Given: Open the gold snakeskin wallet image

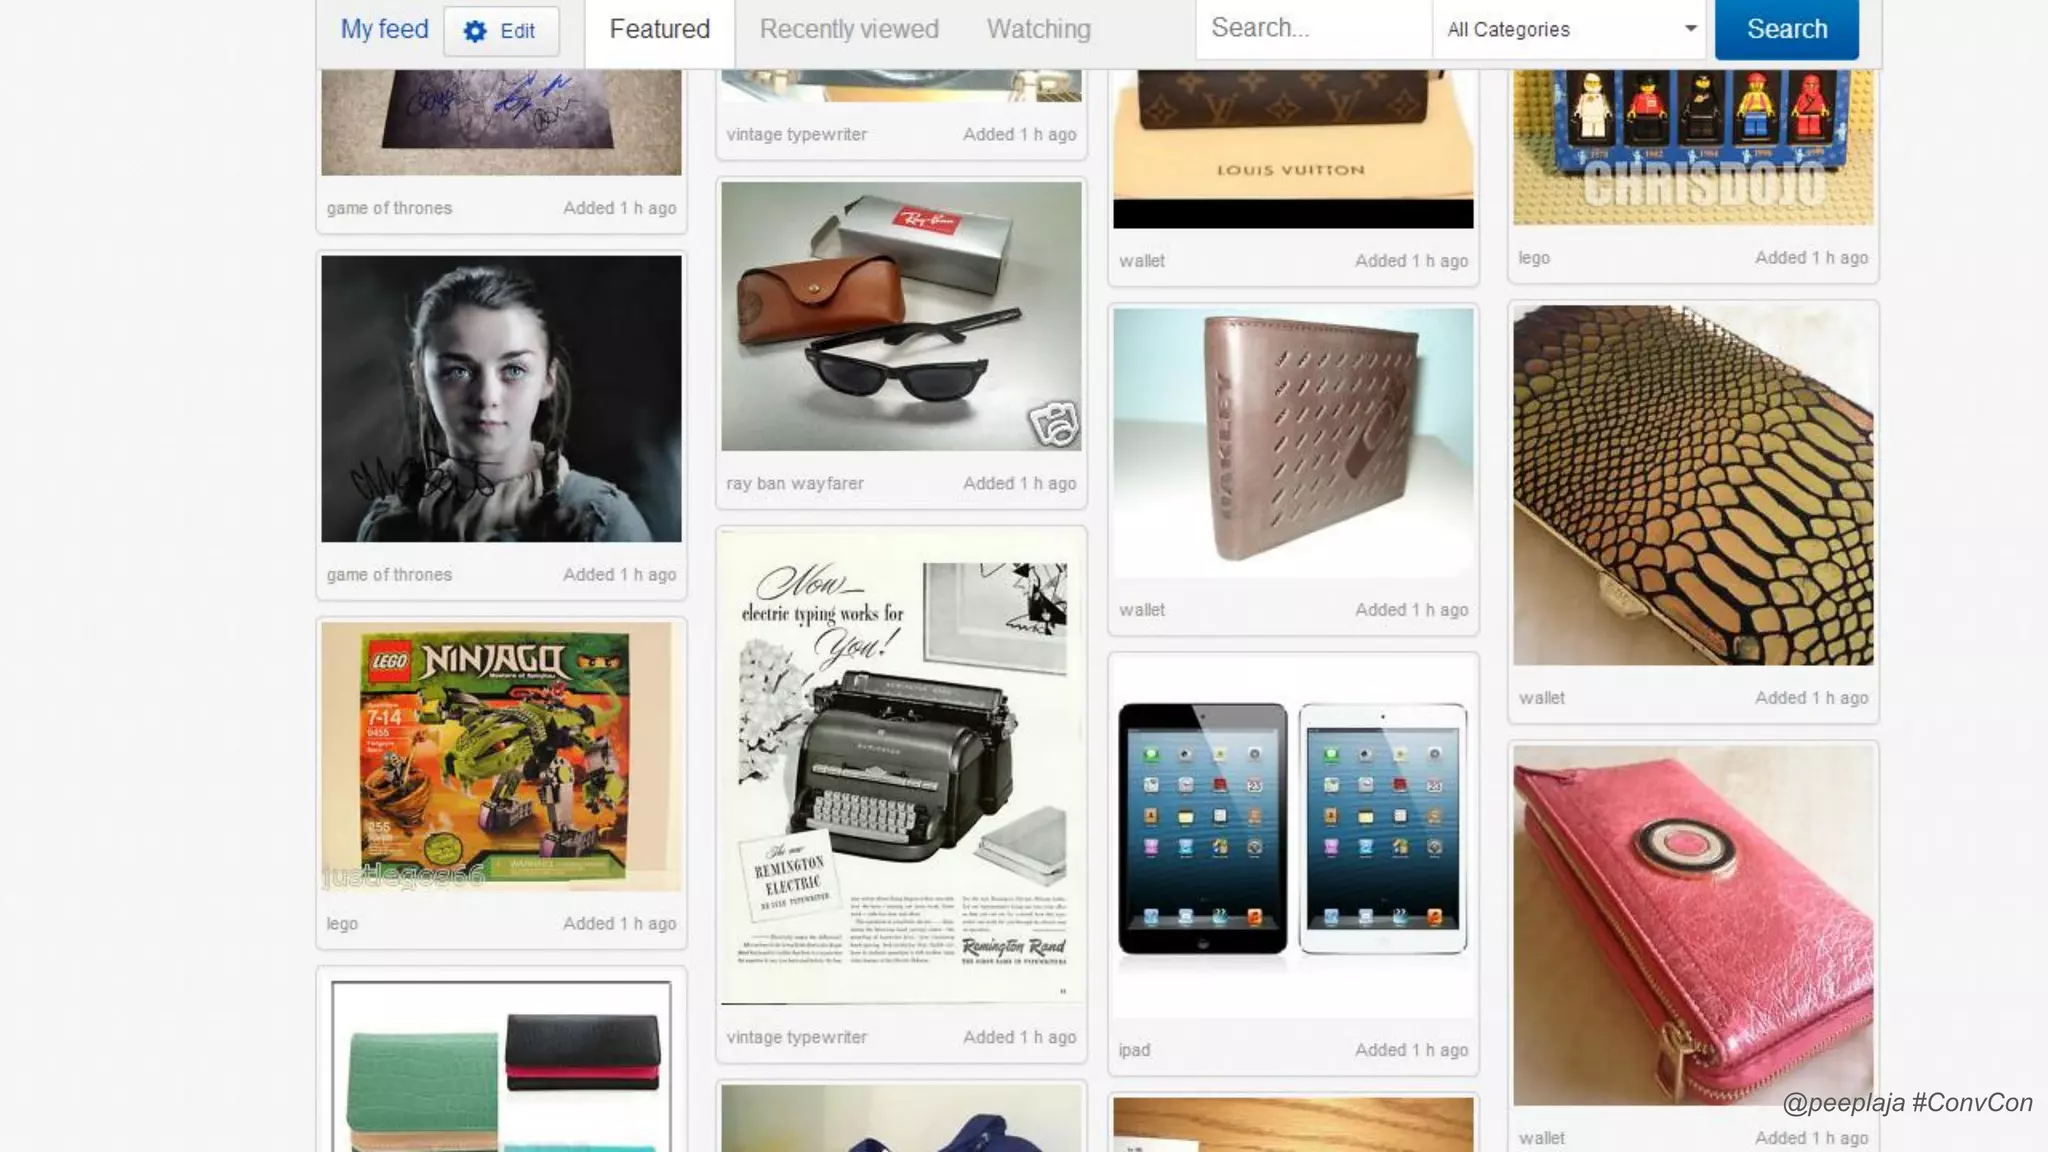Looking at the screenshot, I should click(1693, 486).
